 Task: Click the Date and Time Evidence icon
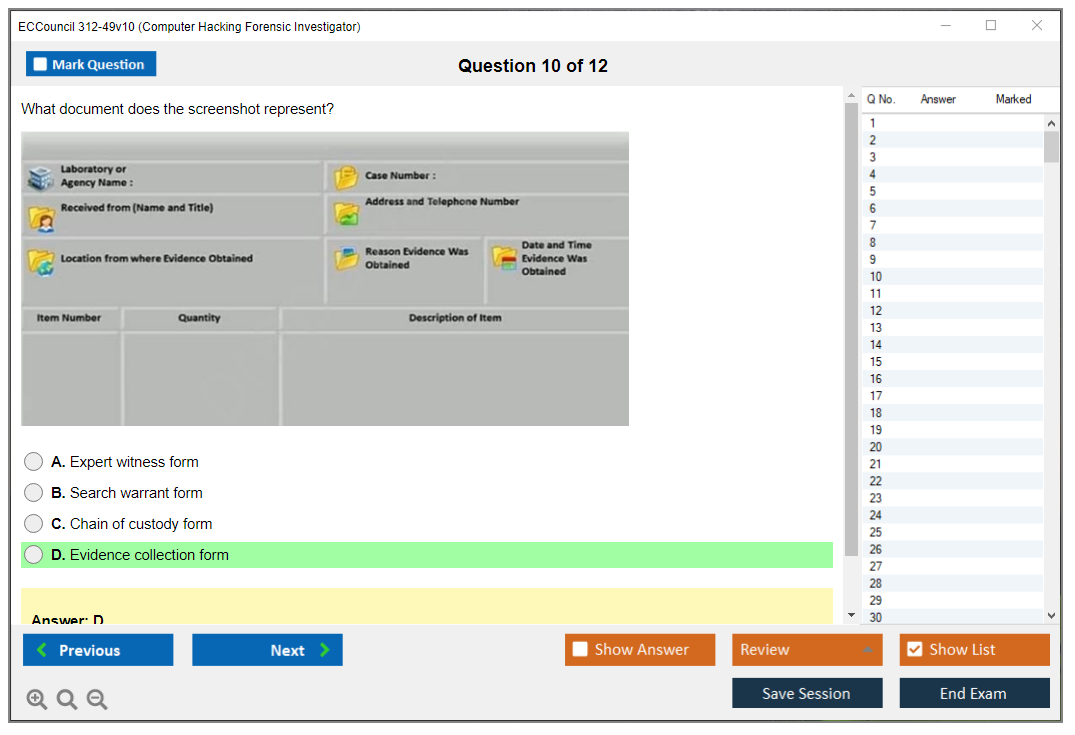[503, 258]
